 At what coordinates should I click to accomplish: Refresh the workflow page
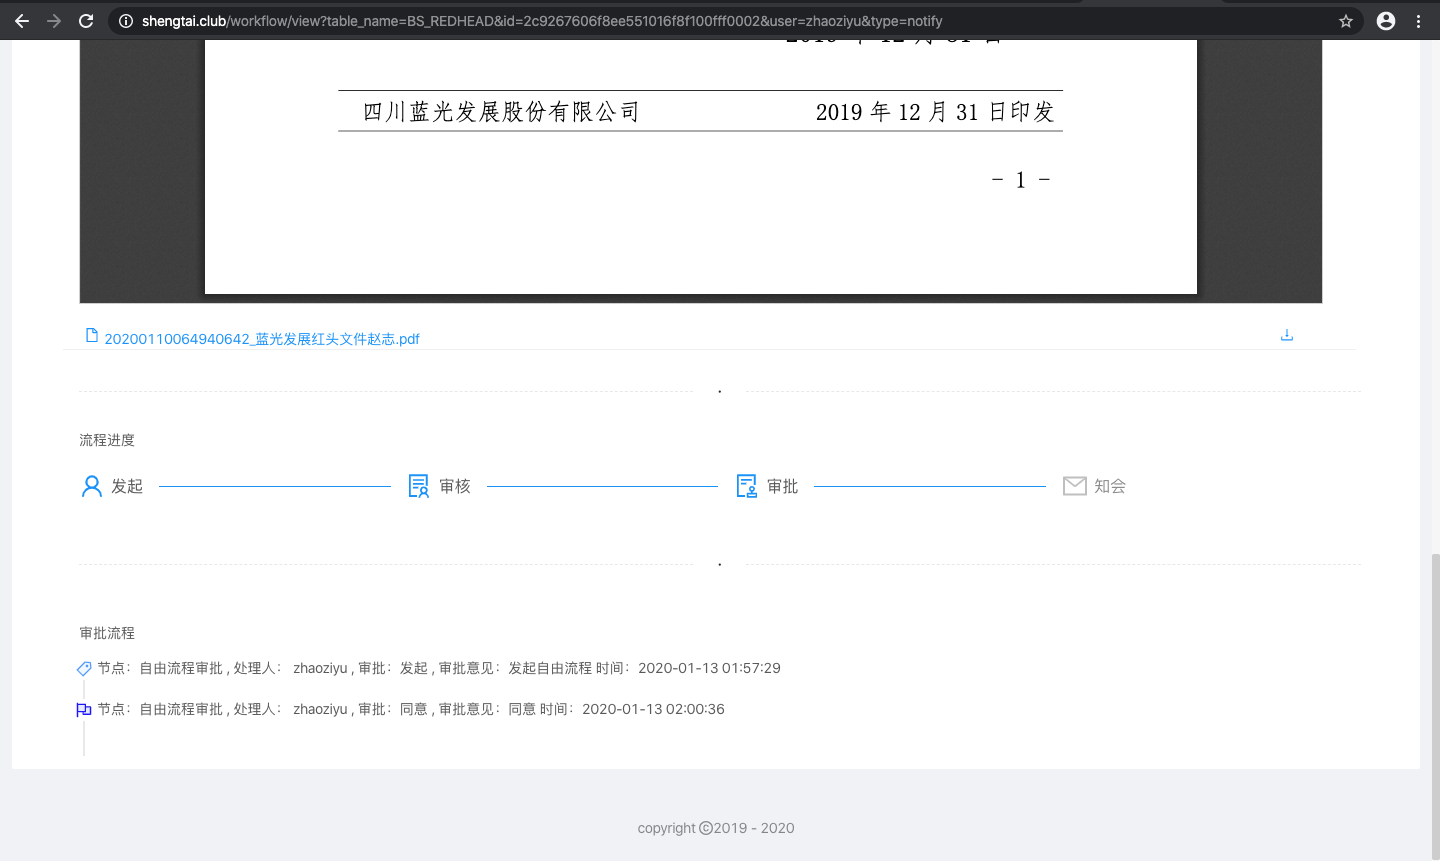click(86, 20)
